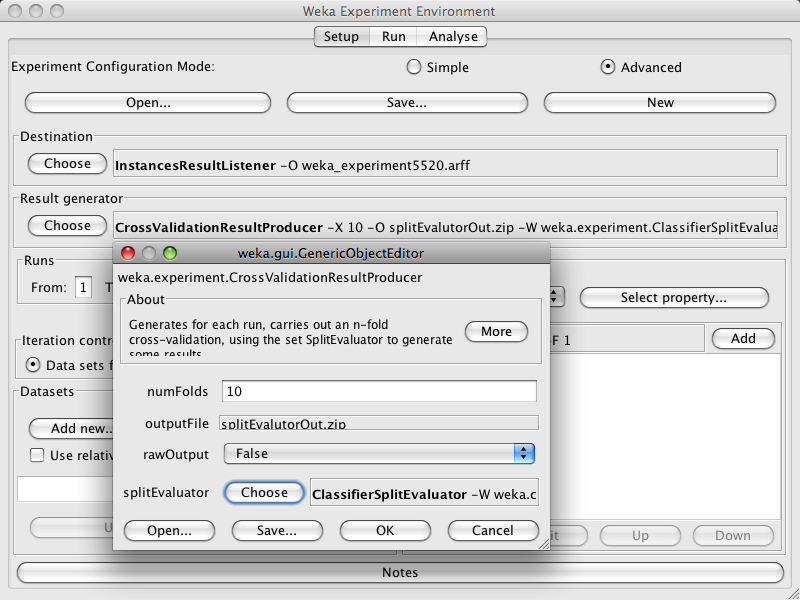Click the outputFile field
Viewport: 800px width, 600px height.
pos(379,423)
